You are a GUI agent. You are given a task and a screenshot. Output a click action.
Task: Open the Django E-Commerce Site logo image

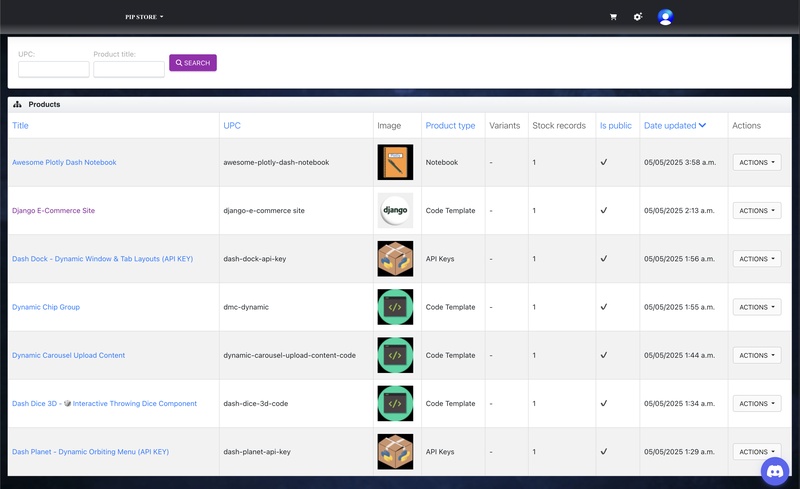395,210
